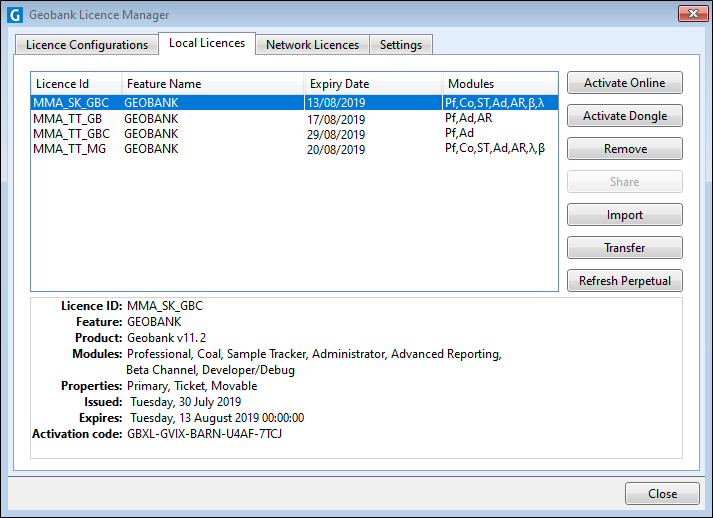Viewport: 713px width, 518px height.
Task: Click Activate Online button
Action: [x=625, y=83]
